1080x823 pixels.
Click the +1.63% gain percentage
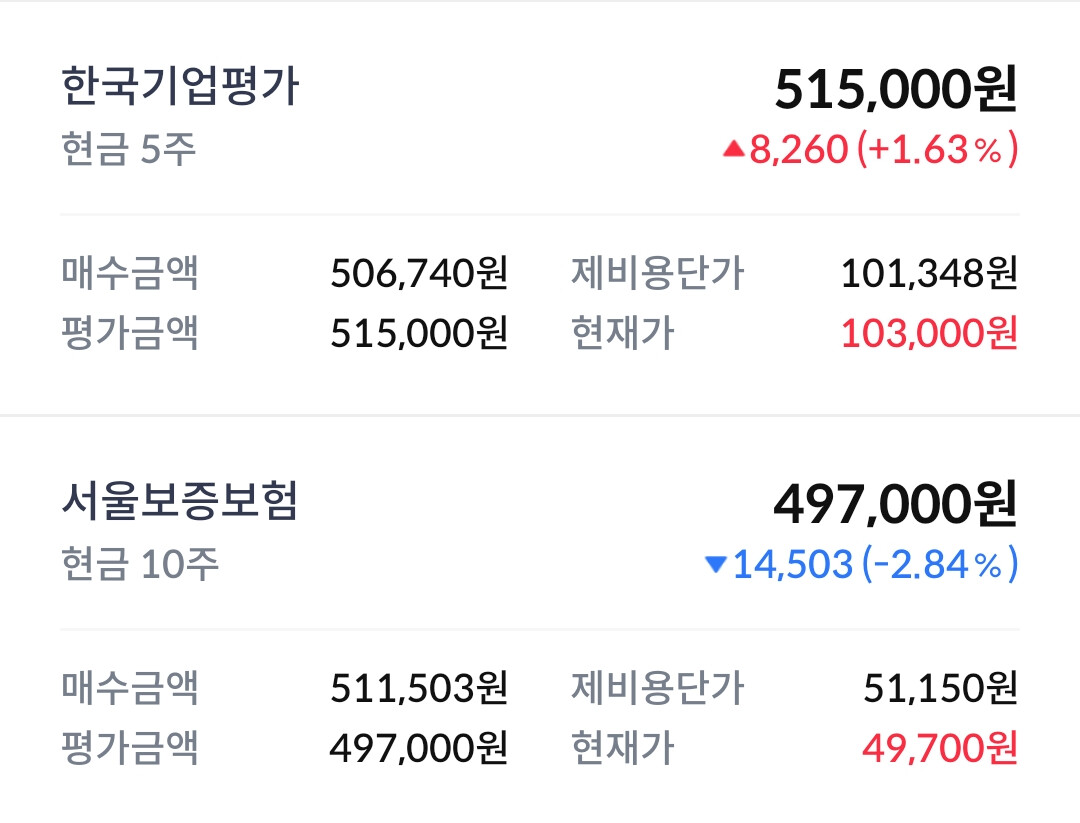pyautogui.click(x=937, y=150)
